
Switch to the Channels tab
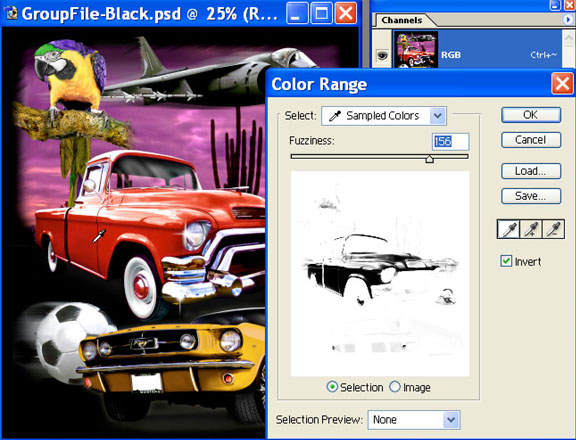point(402,20)
